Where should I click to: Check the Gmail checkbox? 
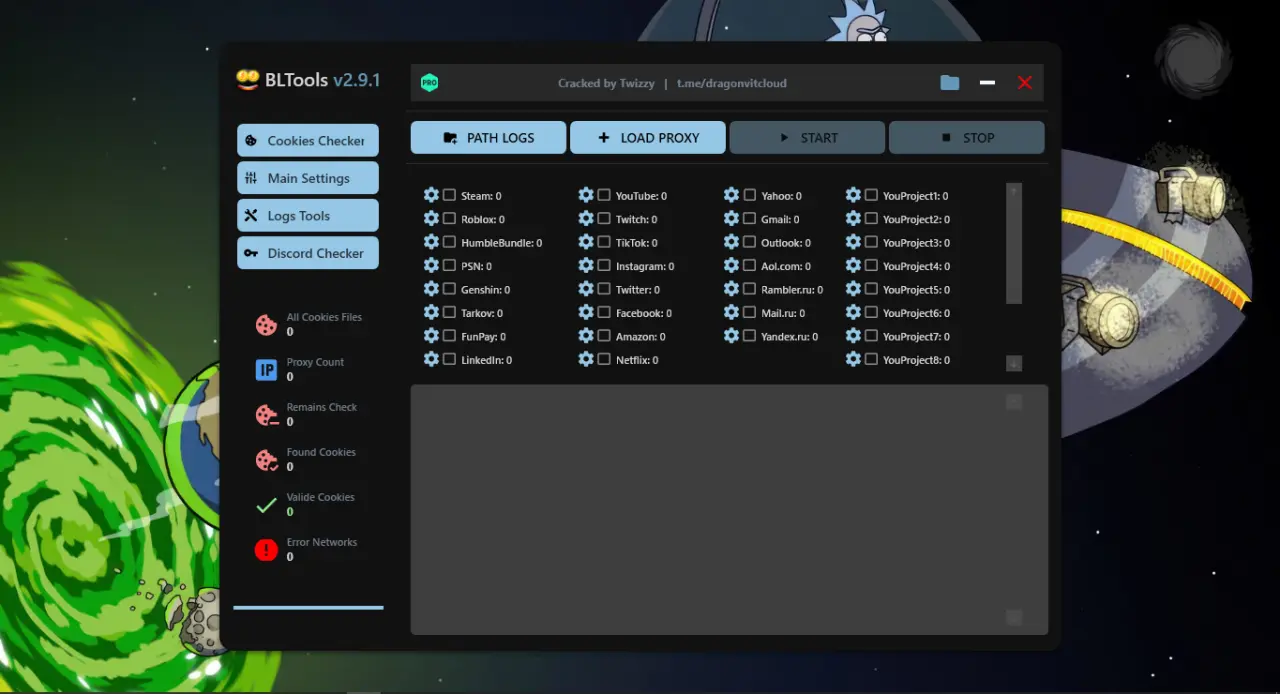(x=749, y=218)
